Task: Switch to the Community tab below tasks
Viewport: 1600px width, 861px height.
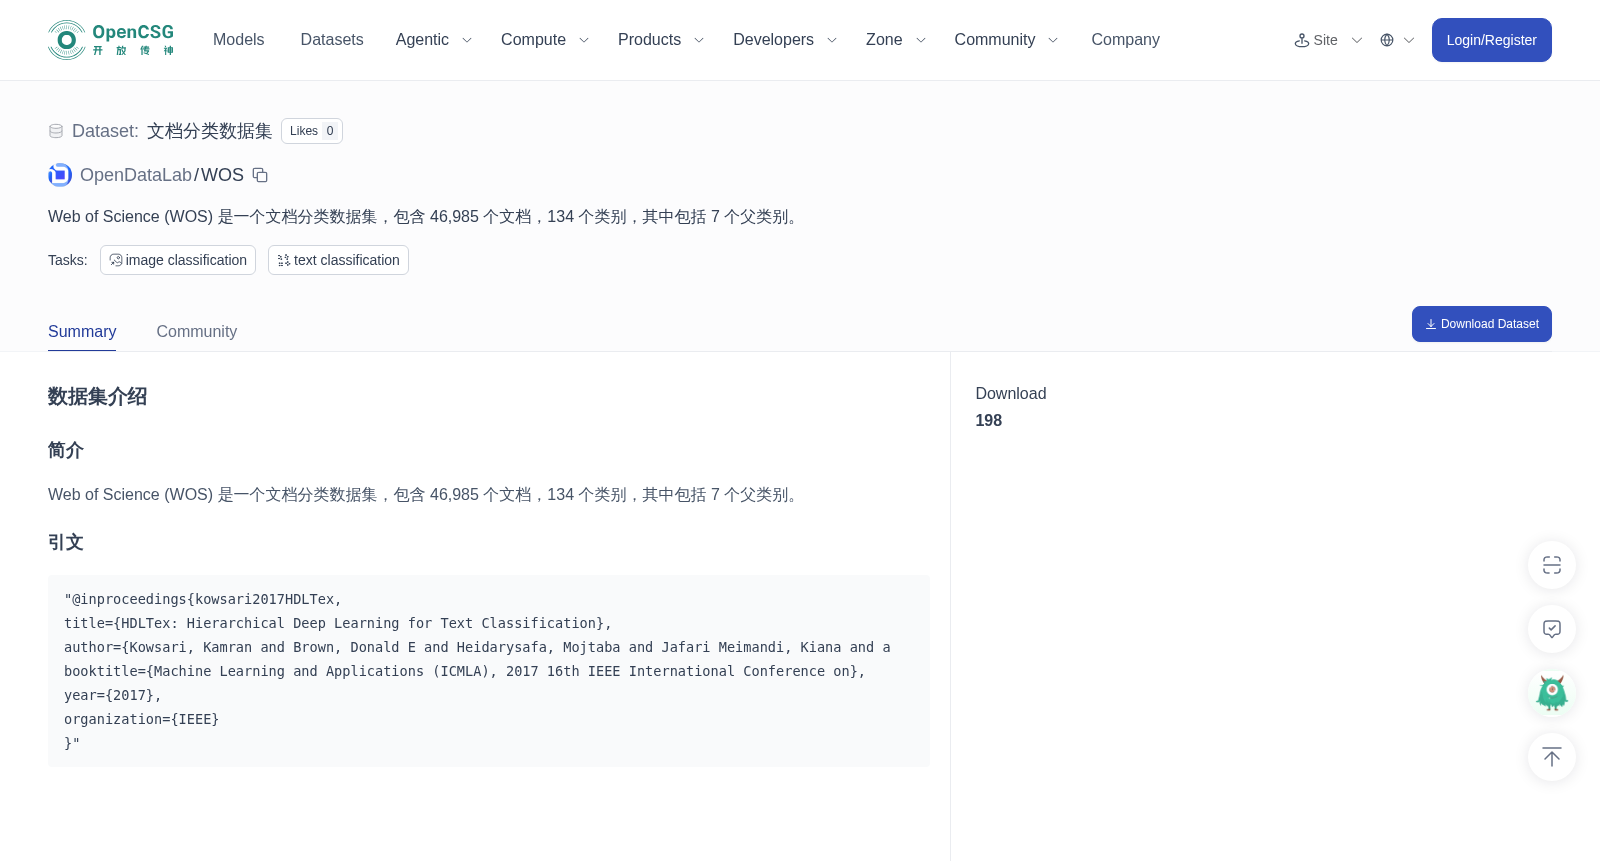Action: 197,331
